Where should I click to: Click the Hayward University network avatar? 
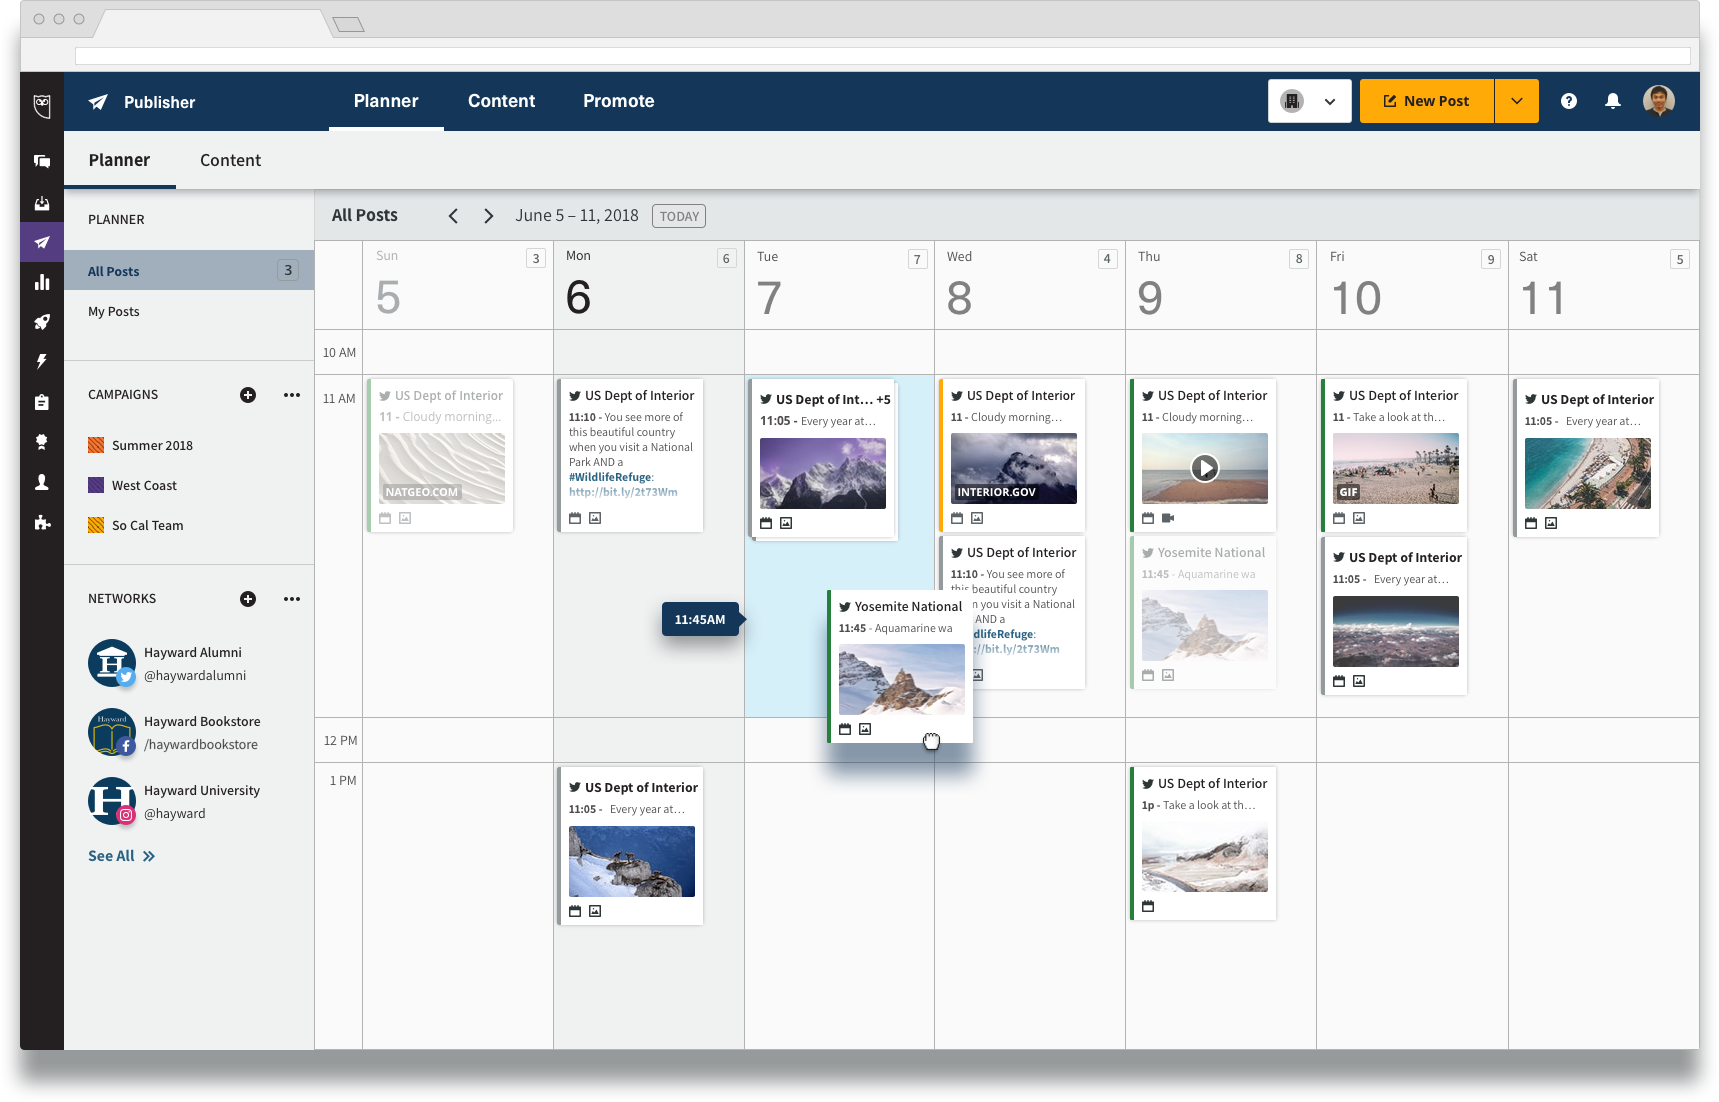pos(112,801)
